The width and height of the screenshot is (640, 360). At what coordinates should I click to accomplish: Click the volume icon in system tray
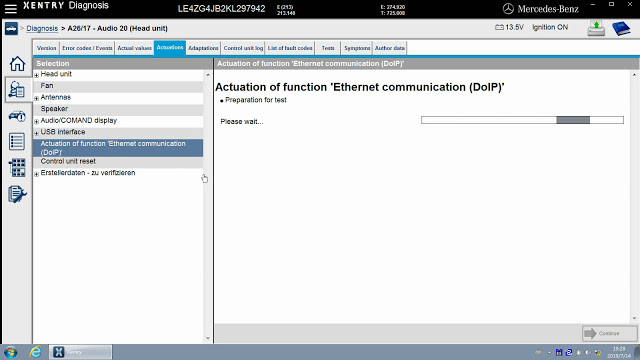(x=588, y=353)
